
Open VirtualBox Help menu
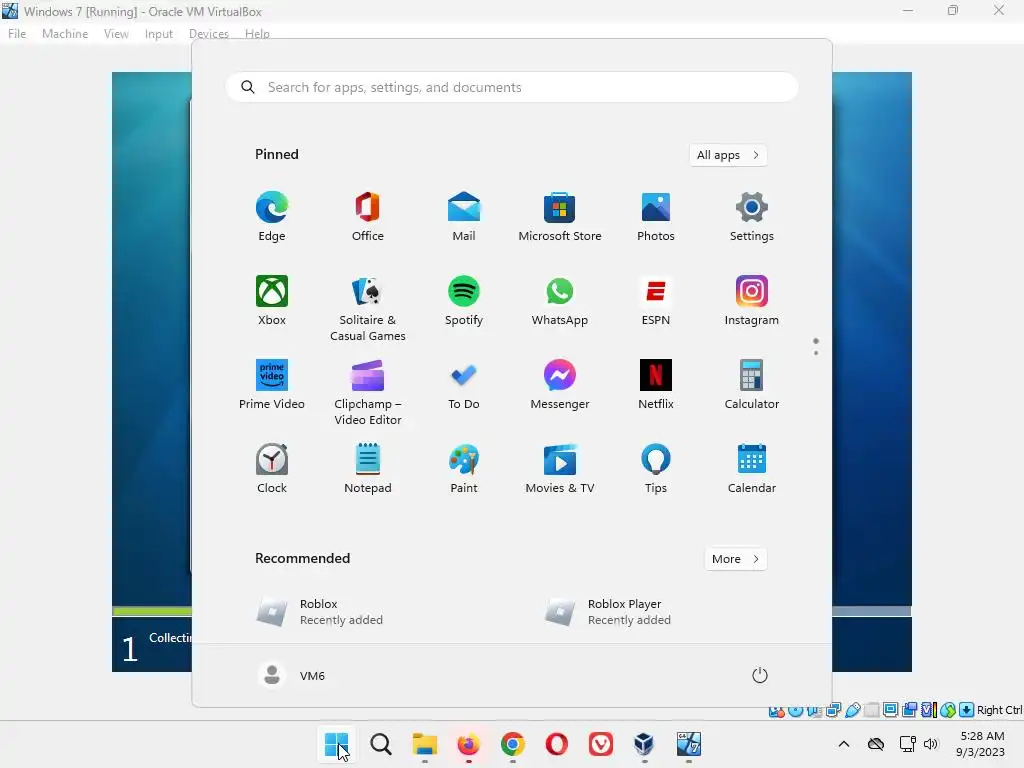(257, 34)
